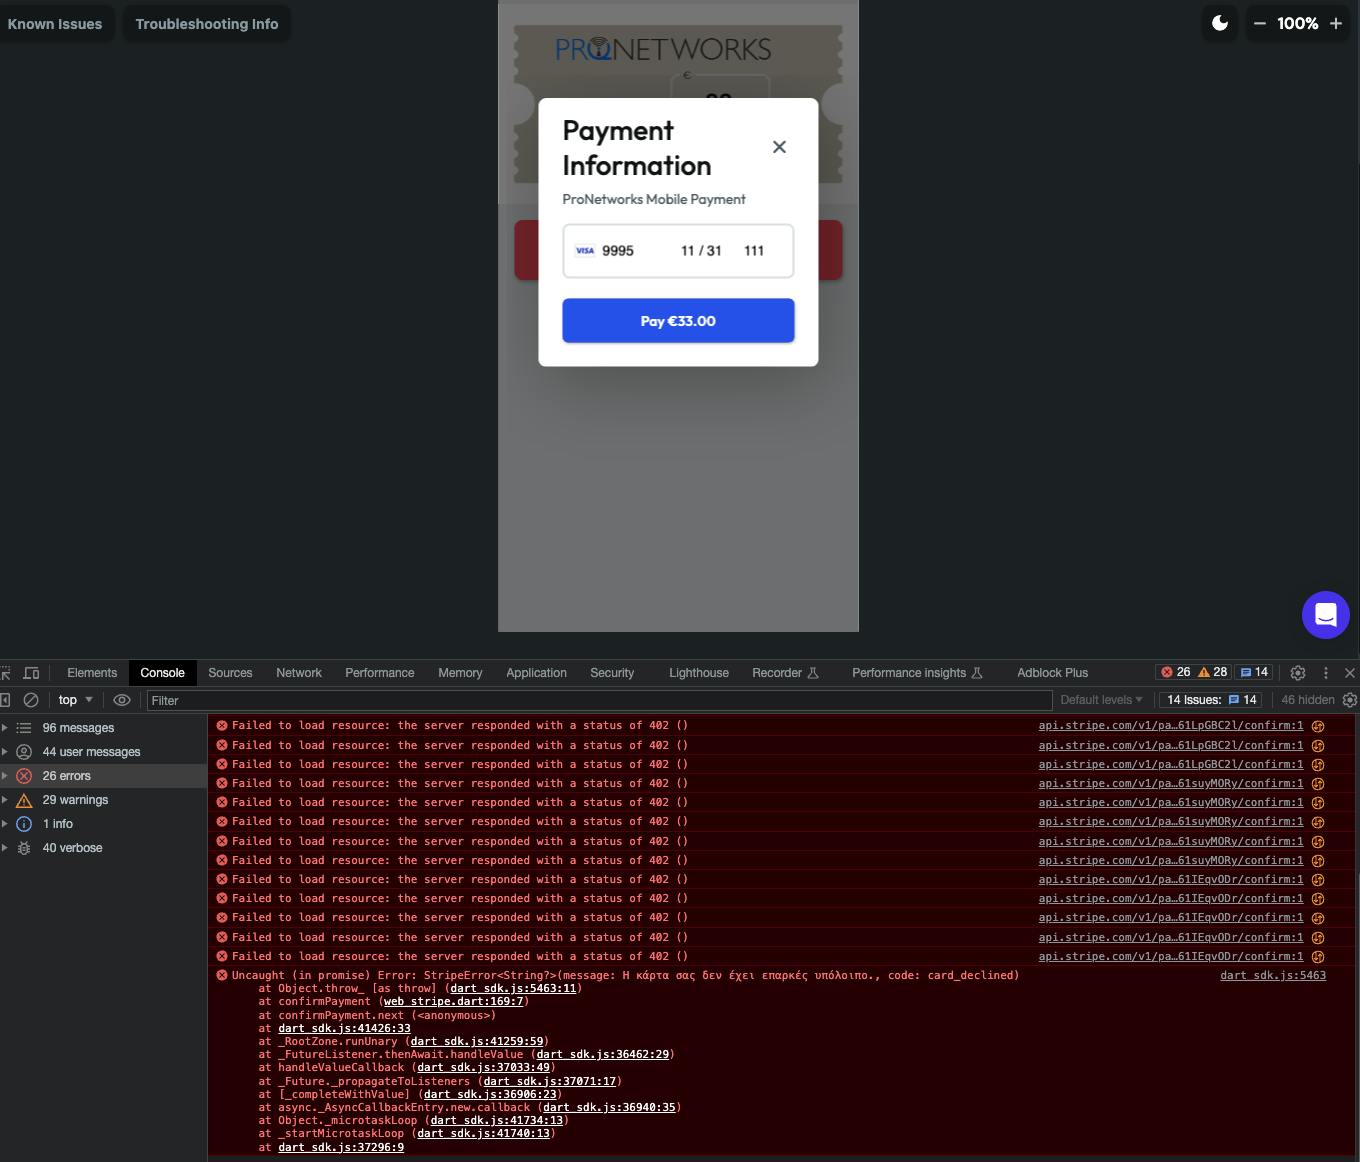This screenshot has width=1360, height=1162.
Task: Click the 28 warnings counter in DevTools toolbar
Action: point(1213,672)
